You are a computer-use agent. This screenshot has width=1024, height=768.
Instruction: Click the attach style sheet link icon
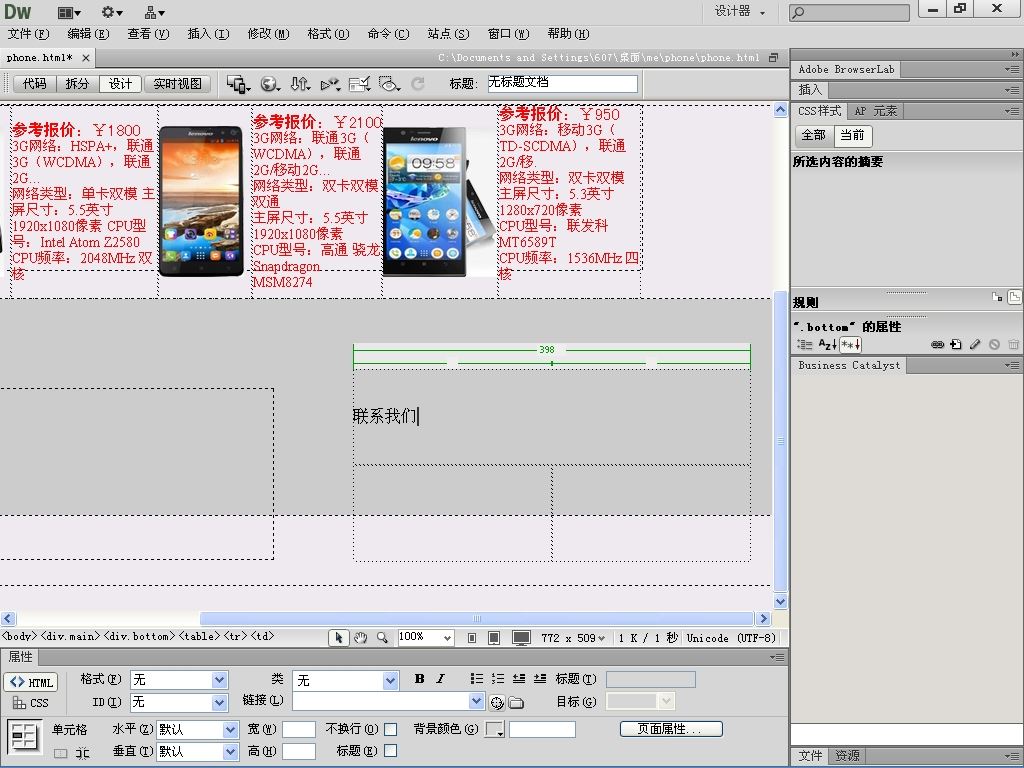coord(938,344)
